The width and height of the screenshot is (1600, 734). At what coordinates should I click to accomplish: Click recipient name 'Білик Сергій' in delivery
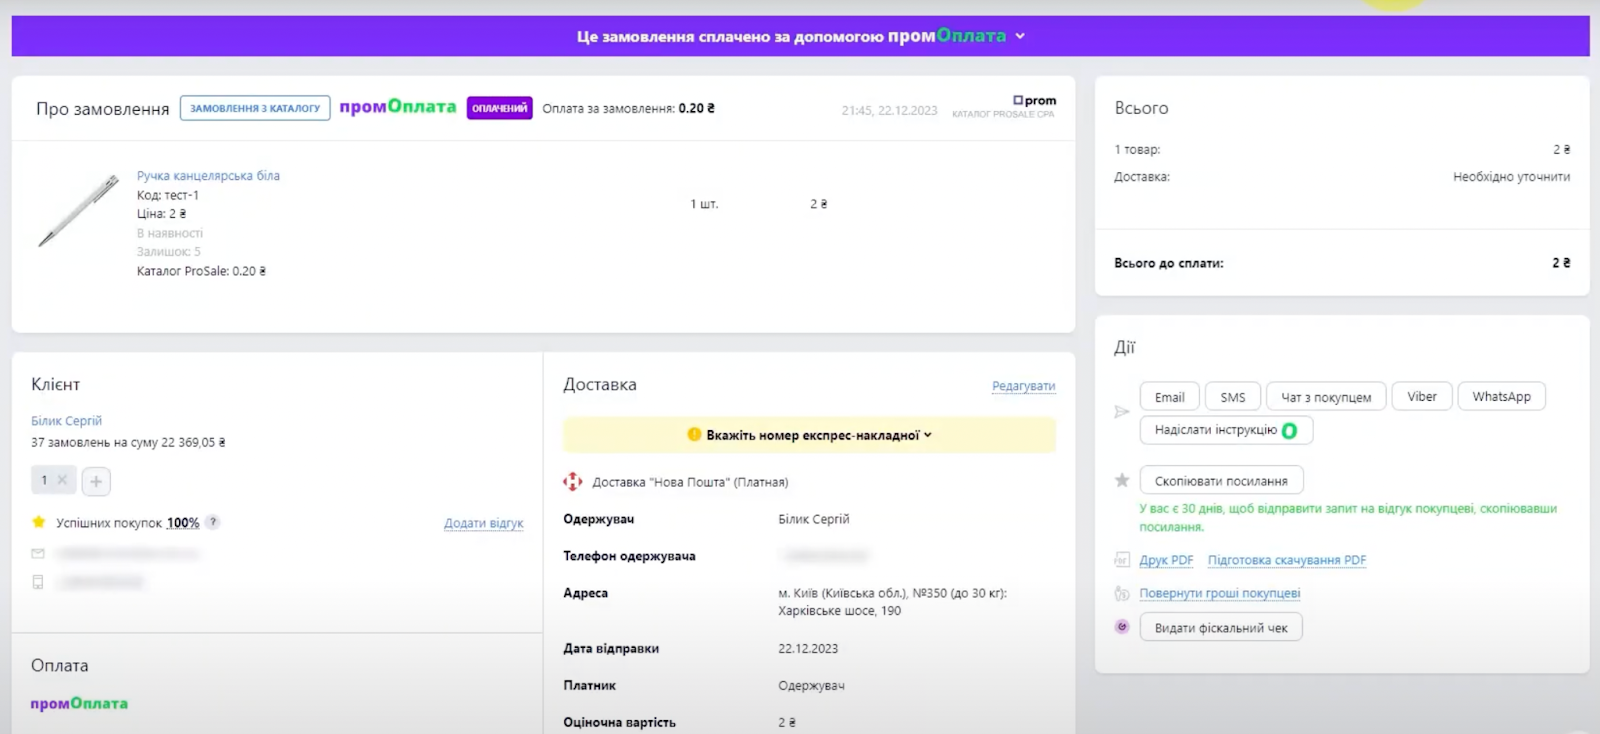813,519
